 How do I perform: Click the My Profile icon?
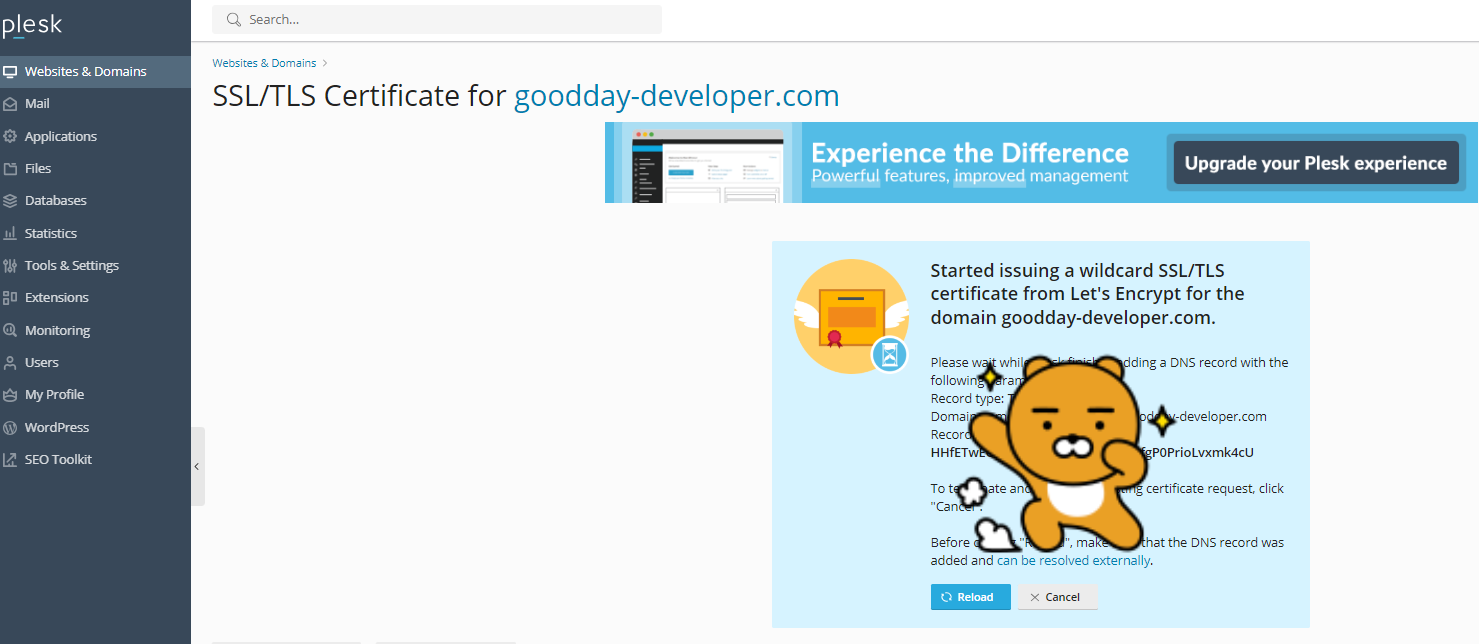pyautogui.click(x=10, y=395)
